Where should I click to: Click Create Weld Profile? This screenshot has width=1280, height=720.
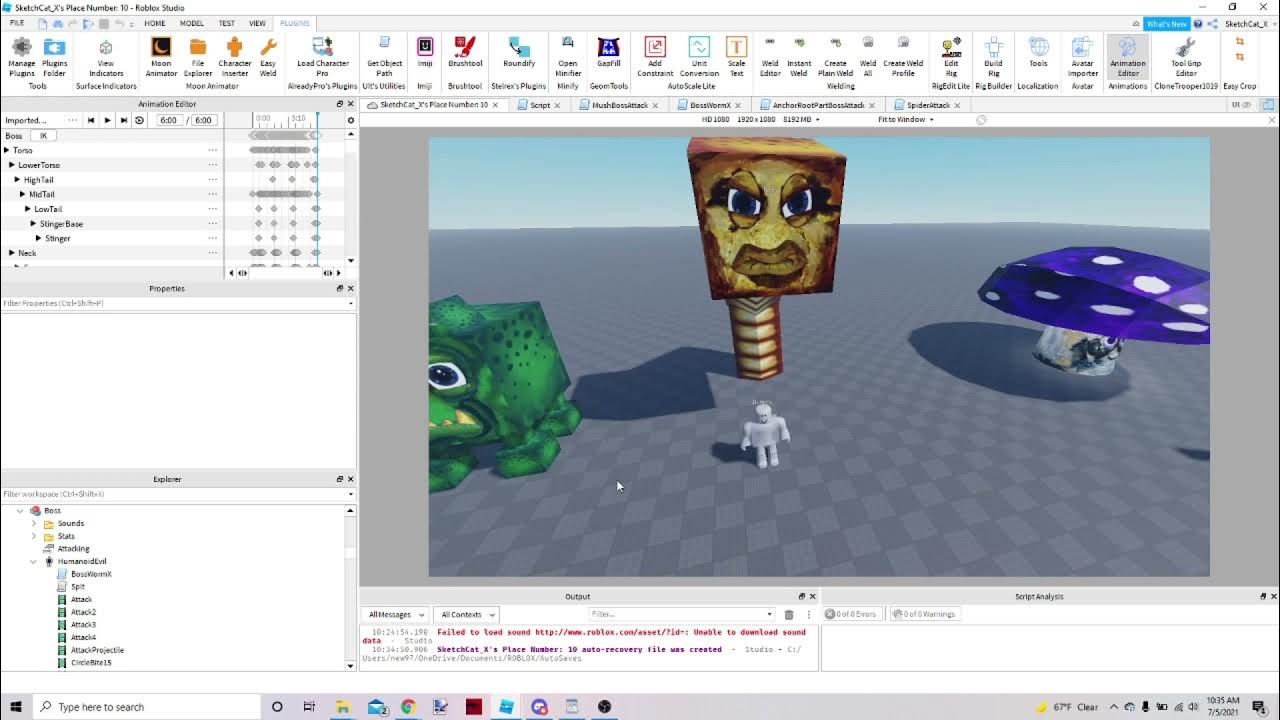pos(903,57)
